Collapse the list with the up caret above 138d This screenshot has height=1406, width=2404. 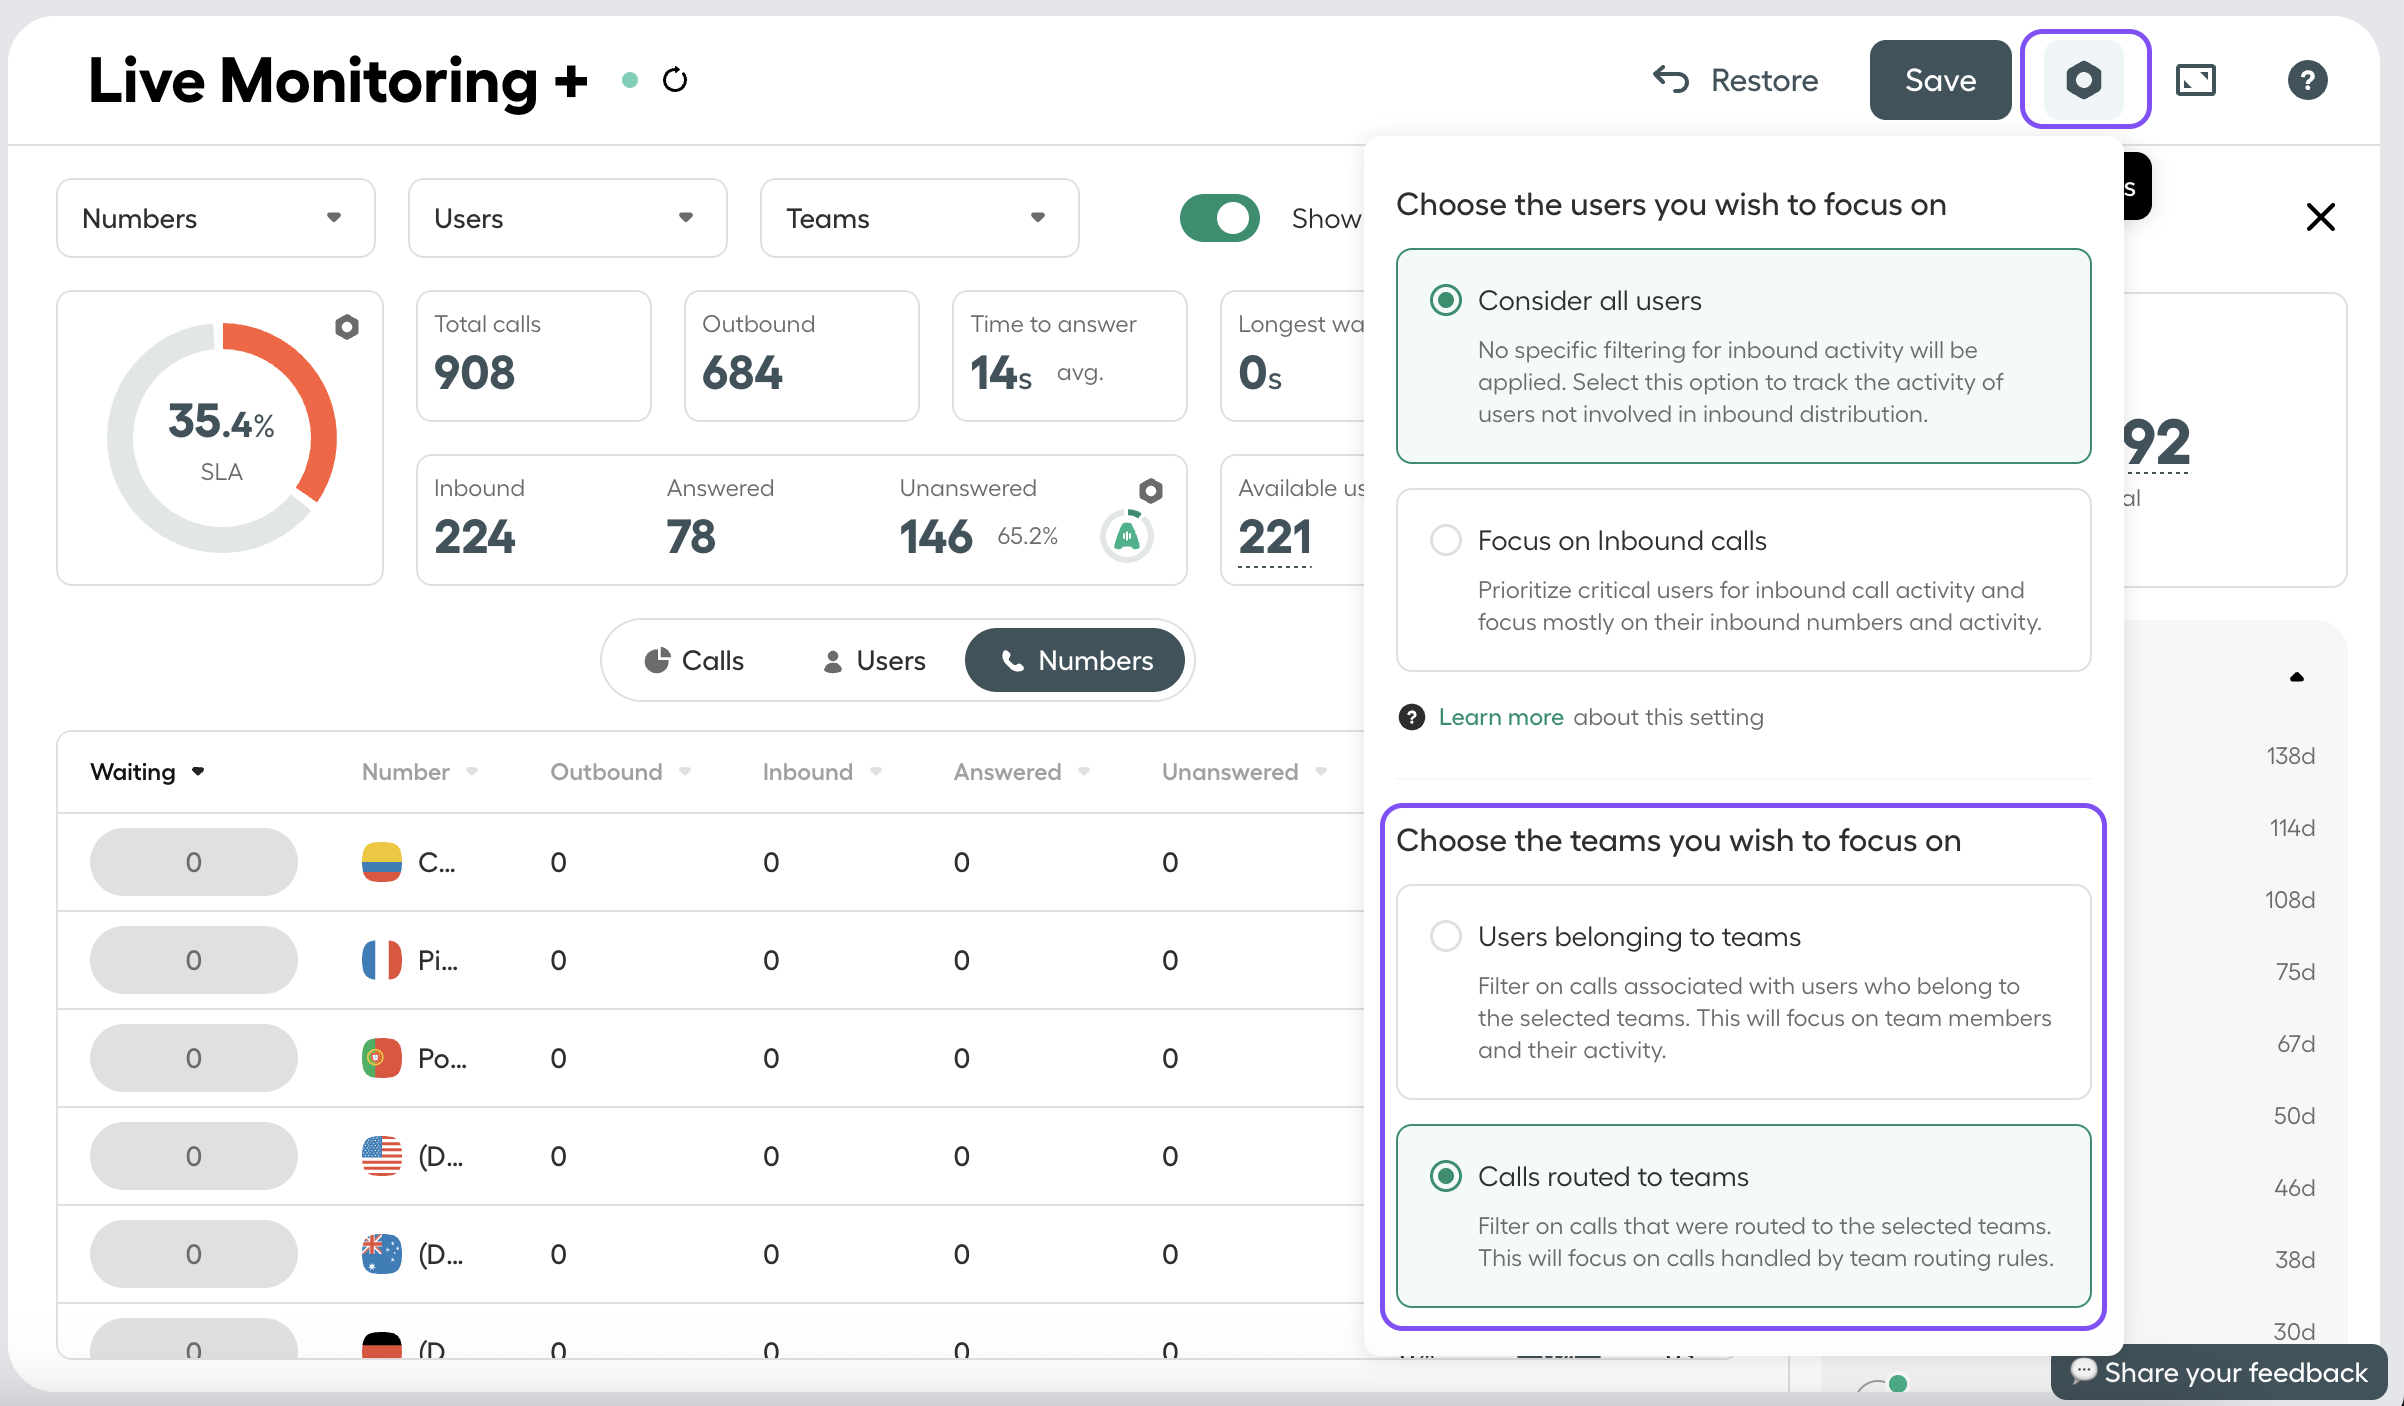coord(2297,677)
